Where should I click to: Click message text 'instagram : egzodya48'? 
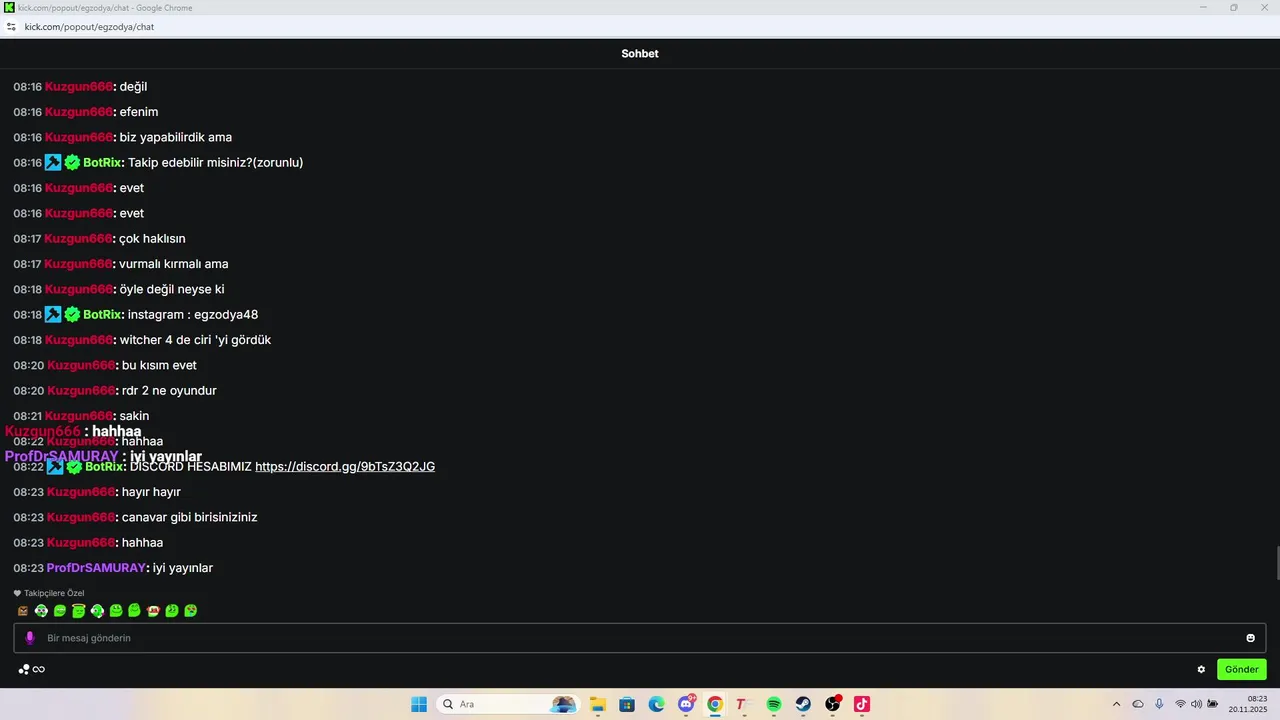[x=193, y=314]
